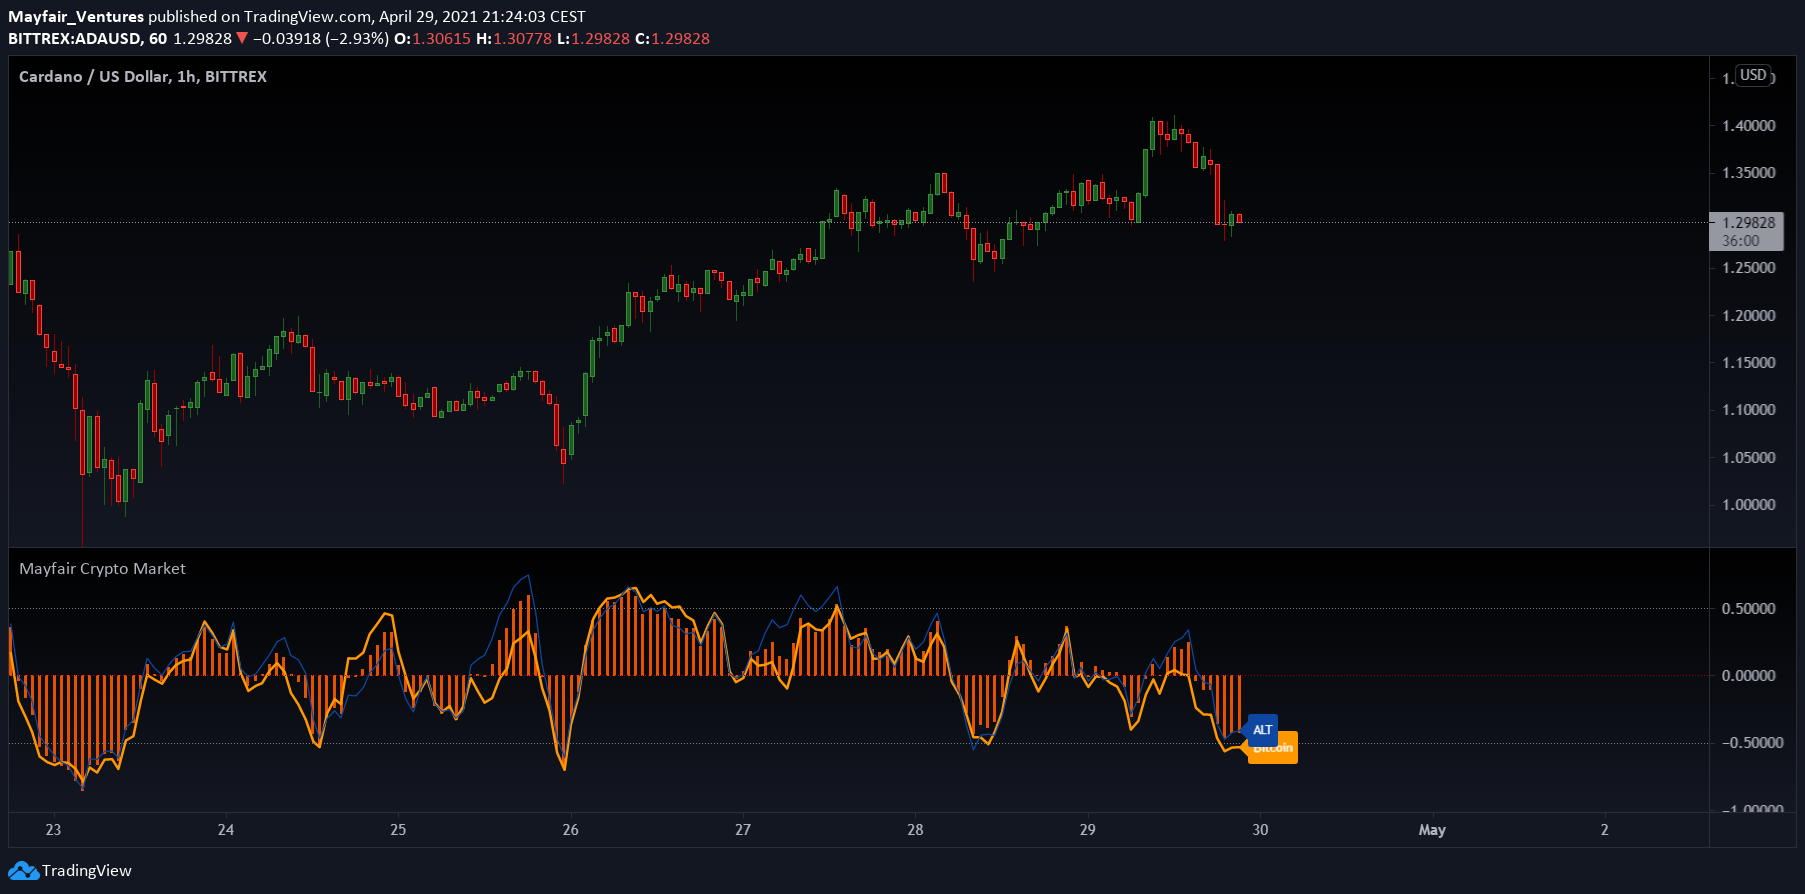Select the orange Bitcoin line label
This screenshot has height=894, width=1805.
(1273, 749)
